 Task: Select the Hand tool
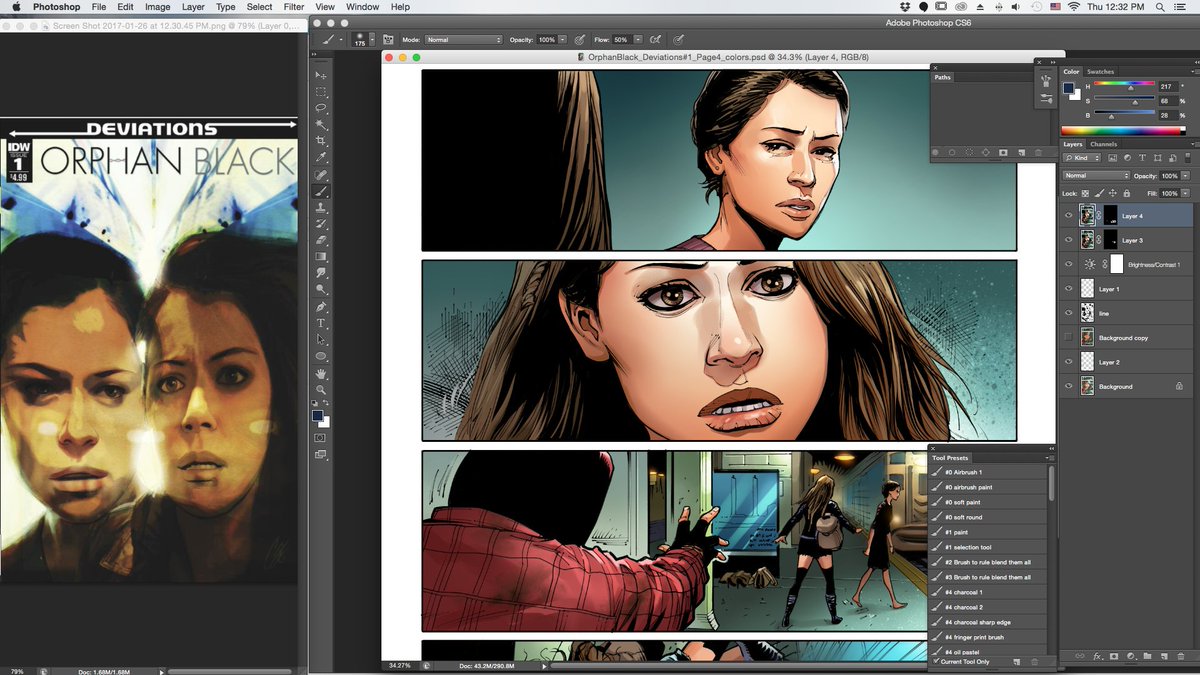click(321, 373)
